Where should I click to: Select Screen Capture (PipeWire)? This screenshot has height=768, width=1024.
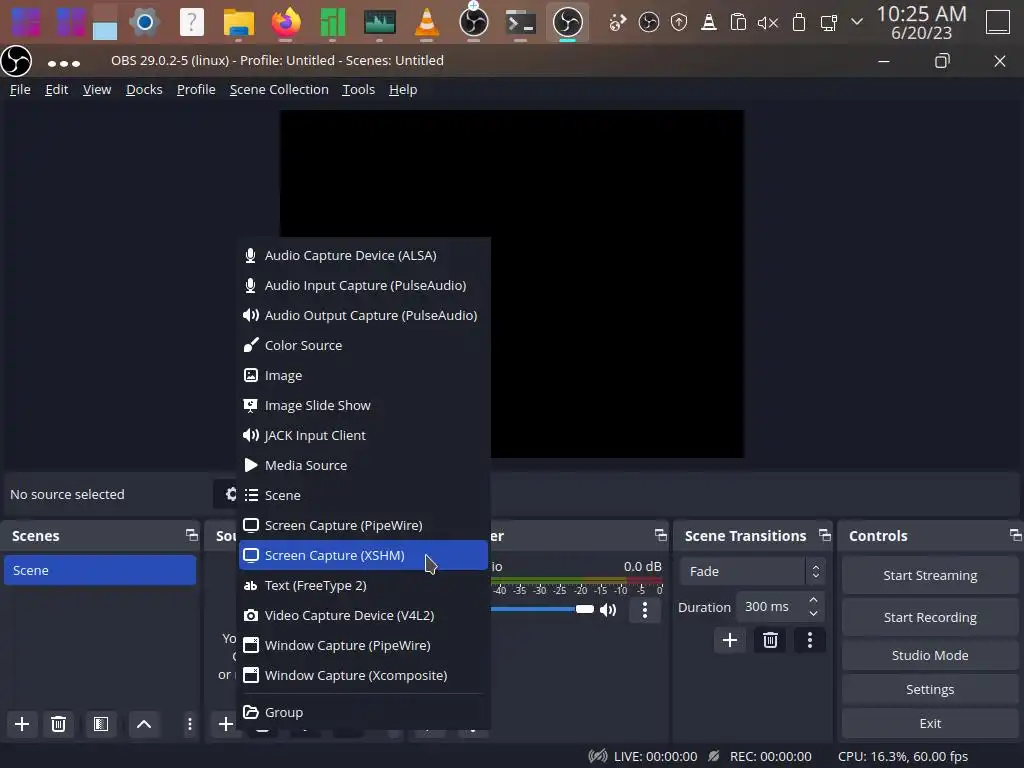tap(363, 526)
